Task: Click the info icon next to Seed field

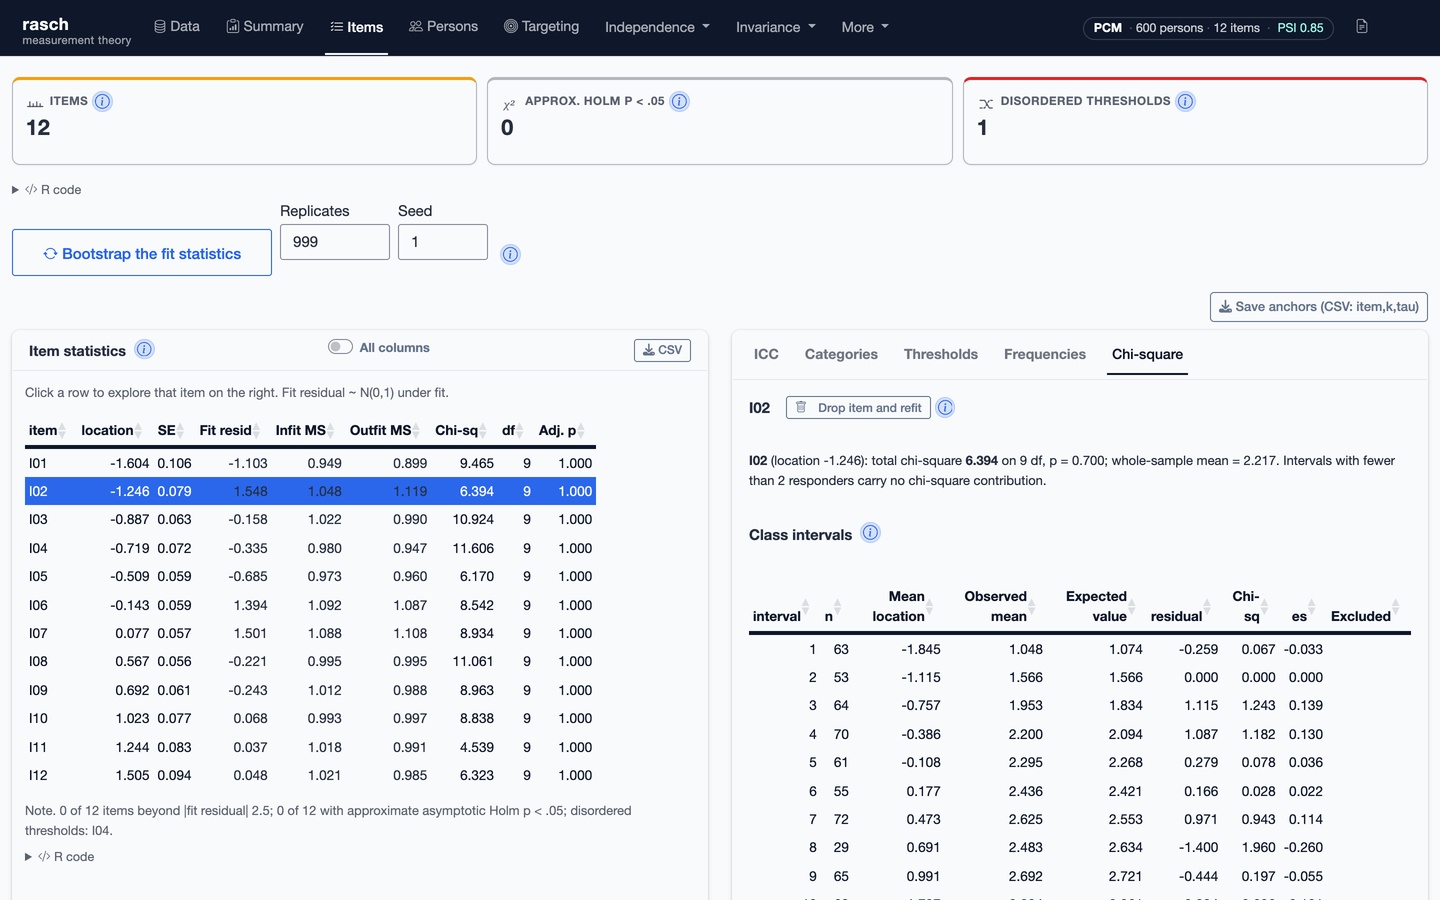Action: 511,254
